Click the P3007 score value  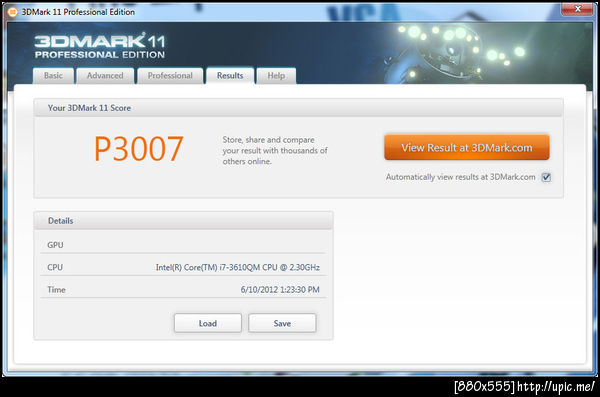(139, 149)
